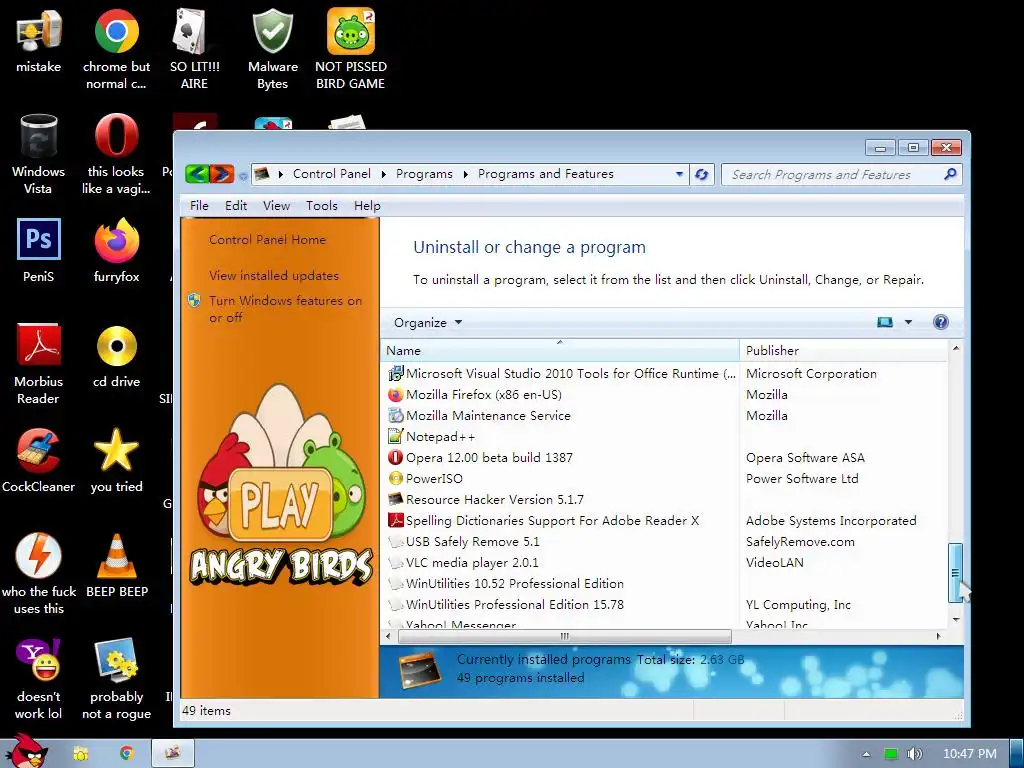1024x768 pixels.
Task: Click the vertical scrollbar thumb
Action: point(955,573)
